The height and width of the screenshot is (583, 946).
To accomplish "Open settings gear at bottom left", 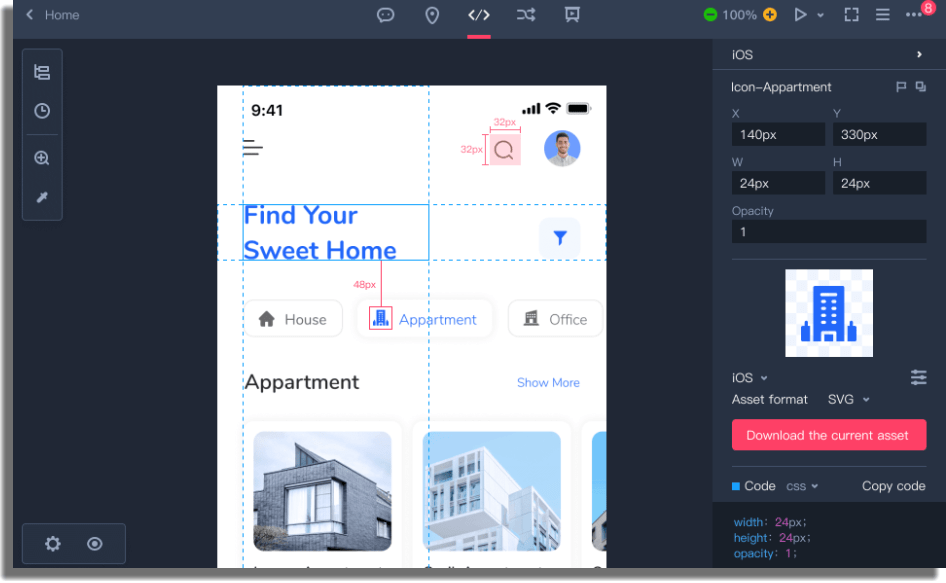I will tap(53, 544).
